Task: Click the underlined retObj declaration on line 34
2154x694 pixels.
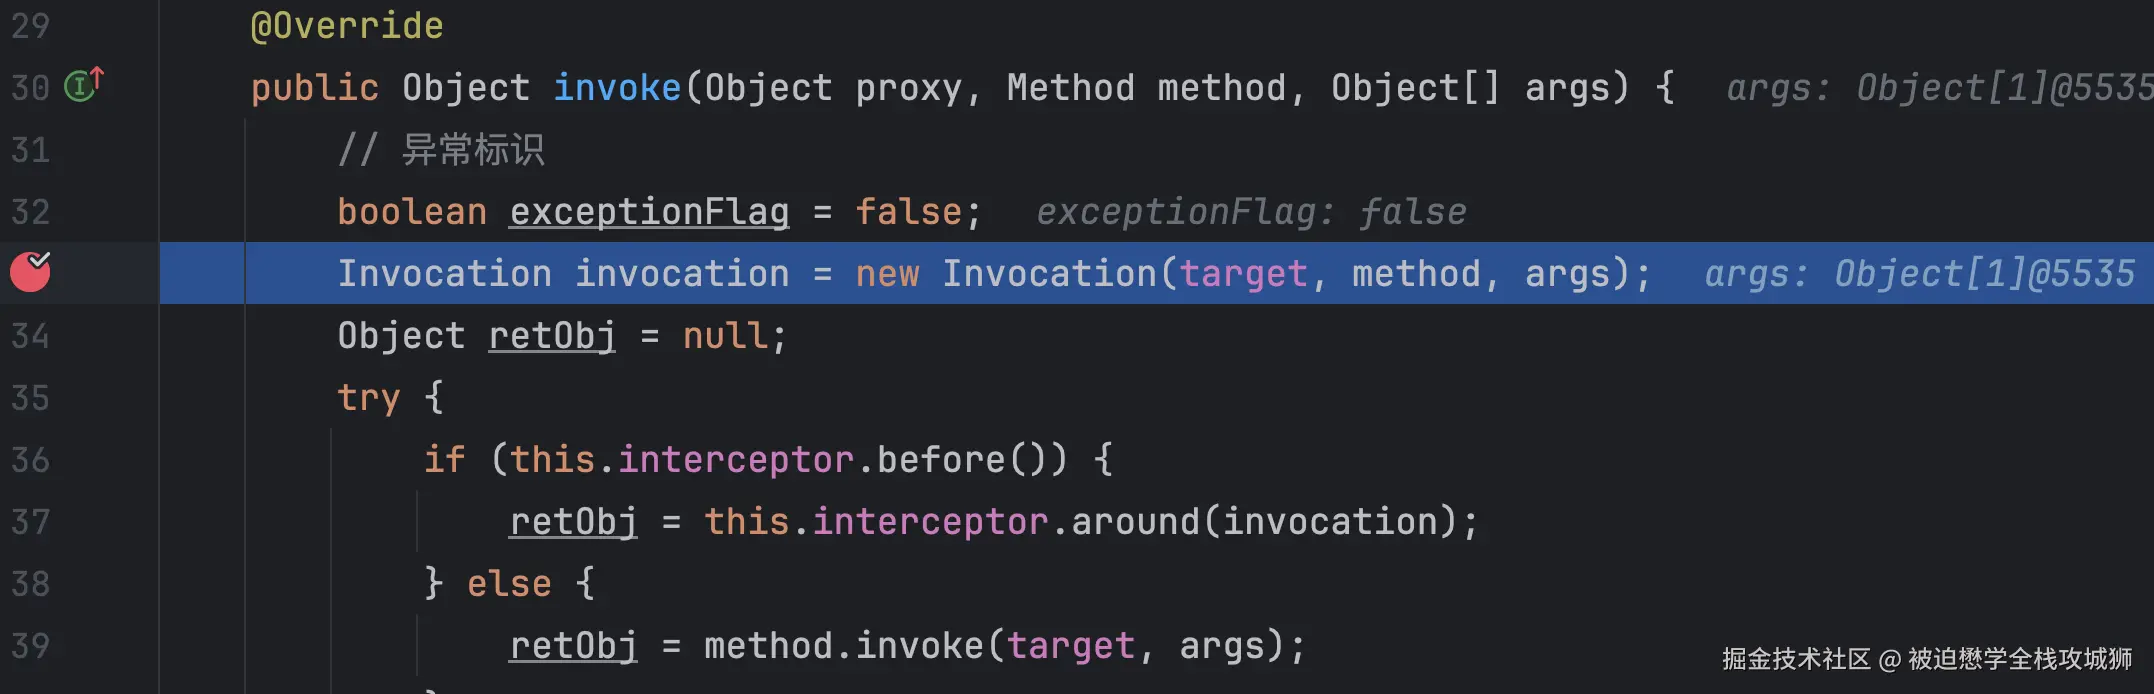Action: 552,336
